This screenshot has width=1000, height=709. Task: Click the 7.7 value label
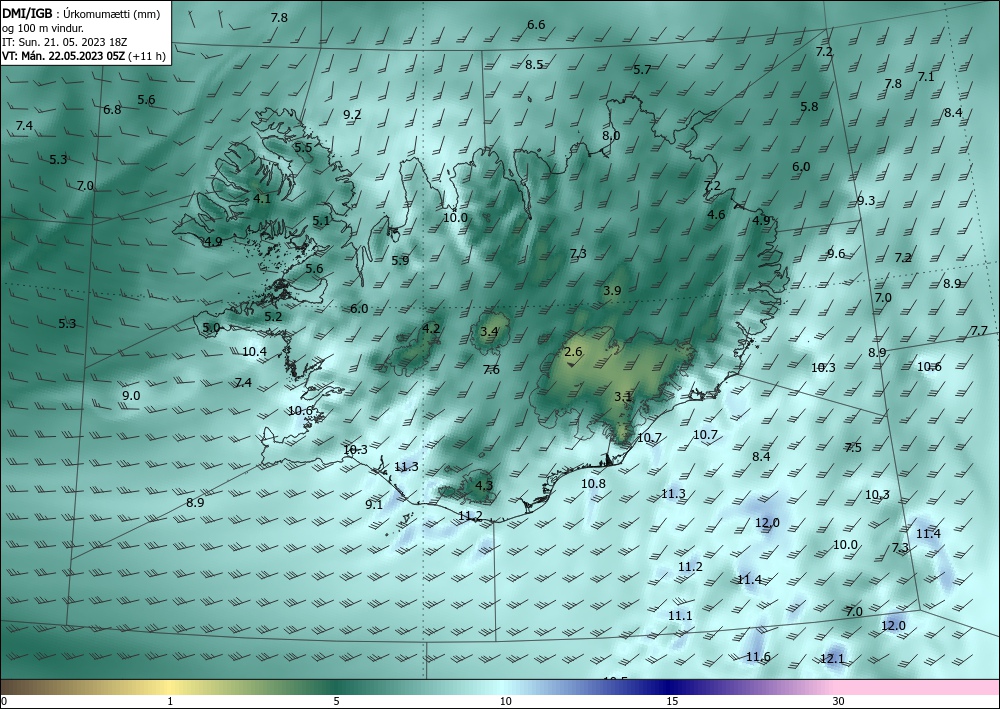point(978,330)
